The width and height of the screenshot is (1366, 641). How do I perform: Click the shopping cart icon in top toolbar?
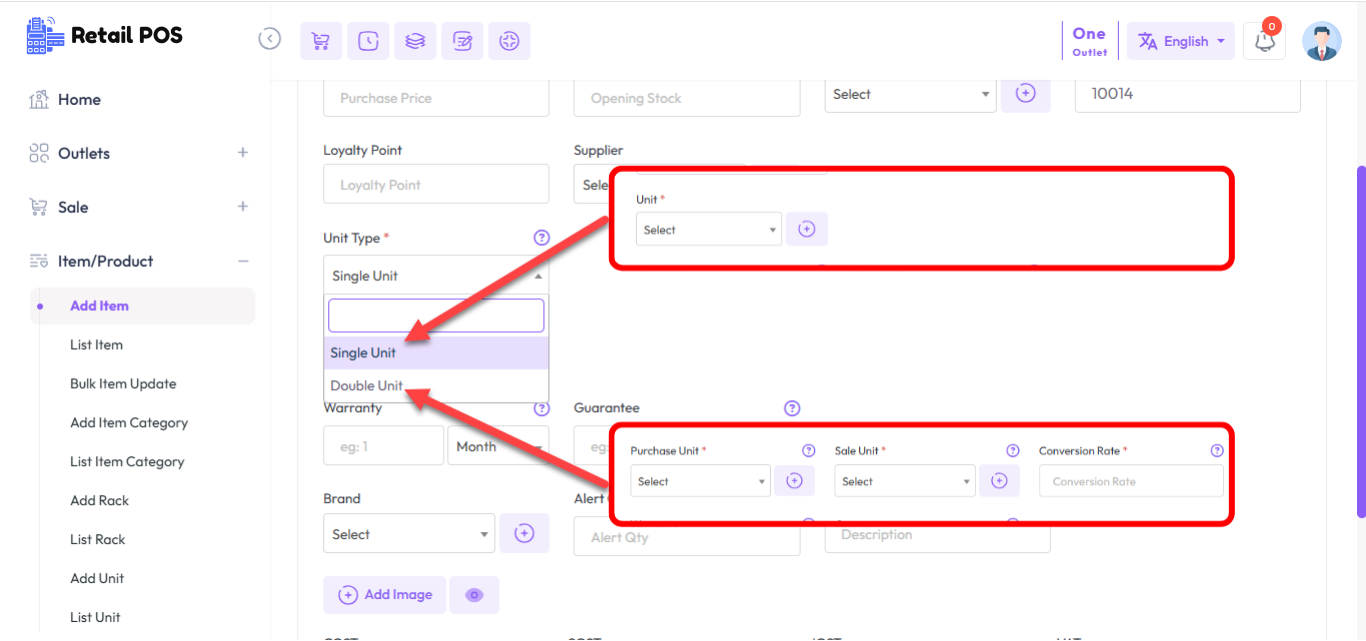coord(321,41)
